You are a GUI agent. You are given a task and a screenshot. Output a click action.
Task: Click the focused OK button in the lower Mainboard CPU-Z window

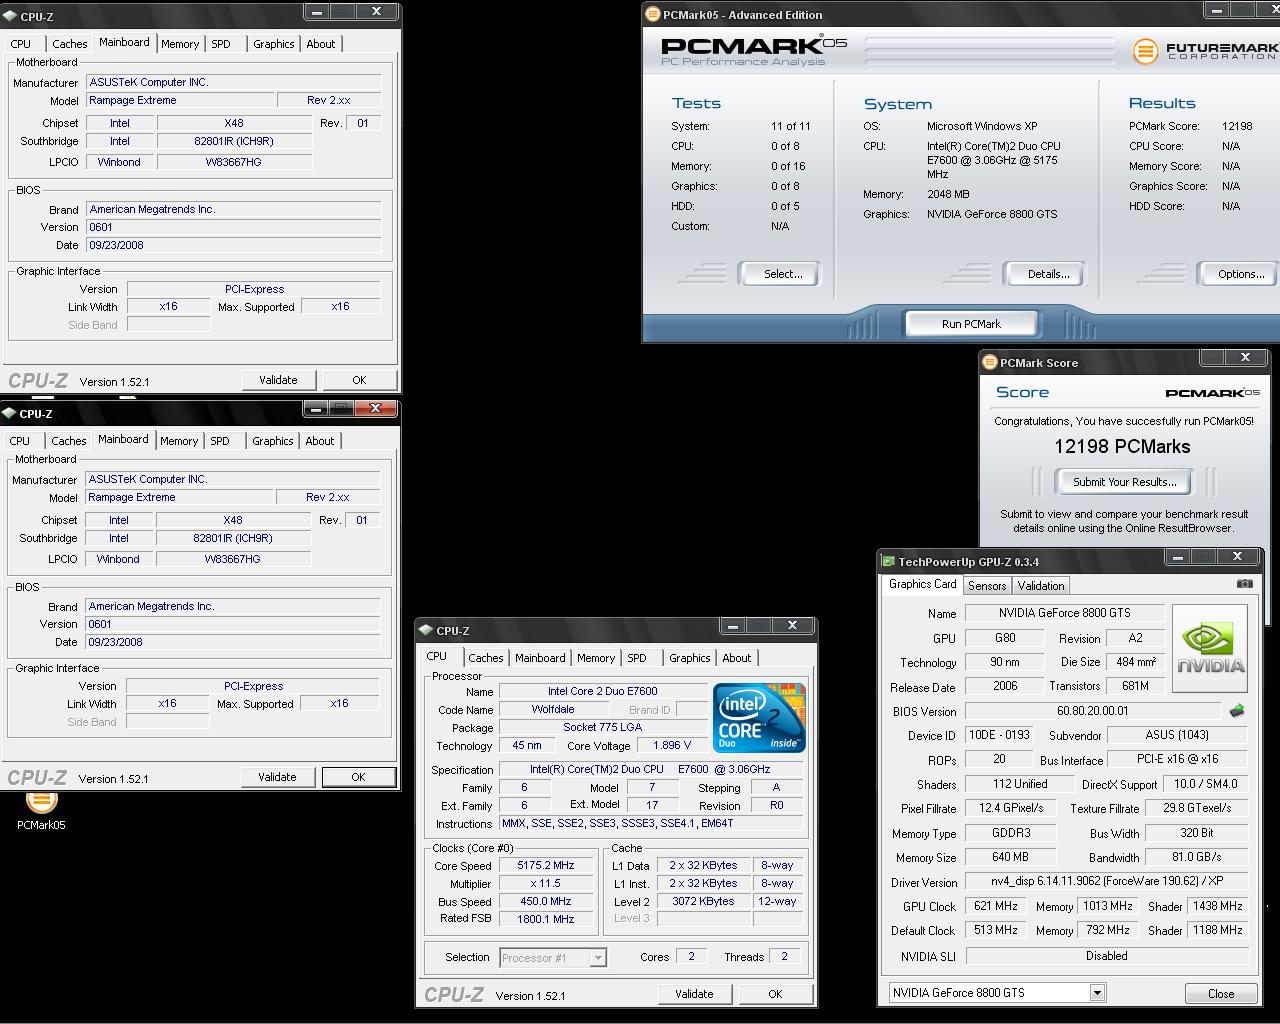tap(358, 777)
